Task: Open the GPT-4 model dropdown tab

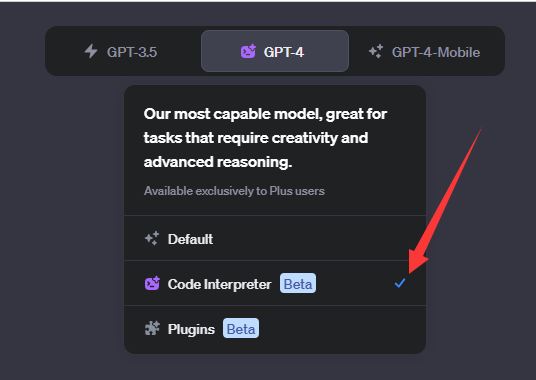Action: pyautogui.click(x=275, y=51)
